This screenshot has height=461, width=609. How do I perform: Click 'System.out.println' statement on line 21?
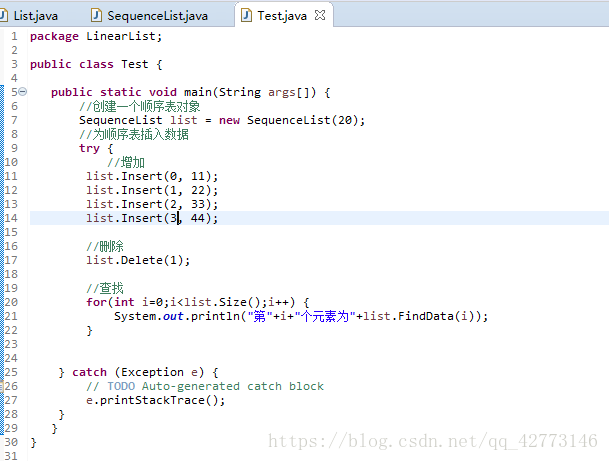point(301,316)
